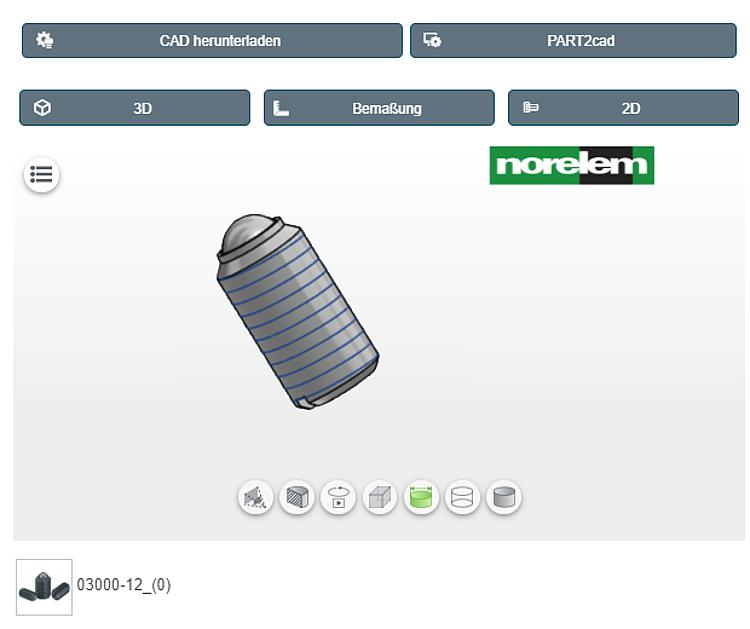Screen dimensions: 750x629
Task: Switch to the 3D view tab
Action: pyautogui.click(x=135, y=108)
